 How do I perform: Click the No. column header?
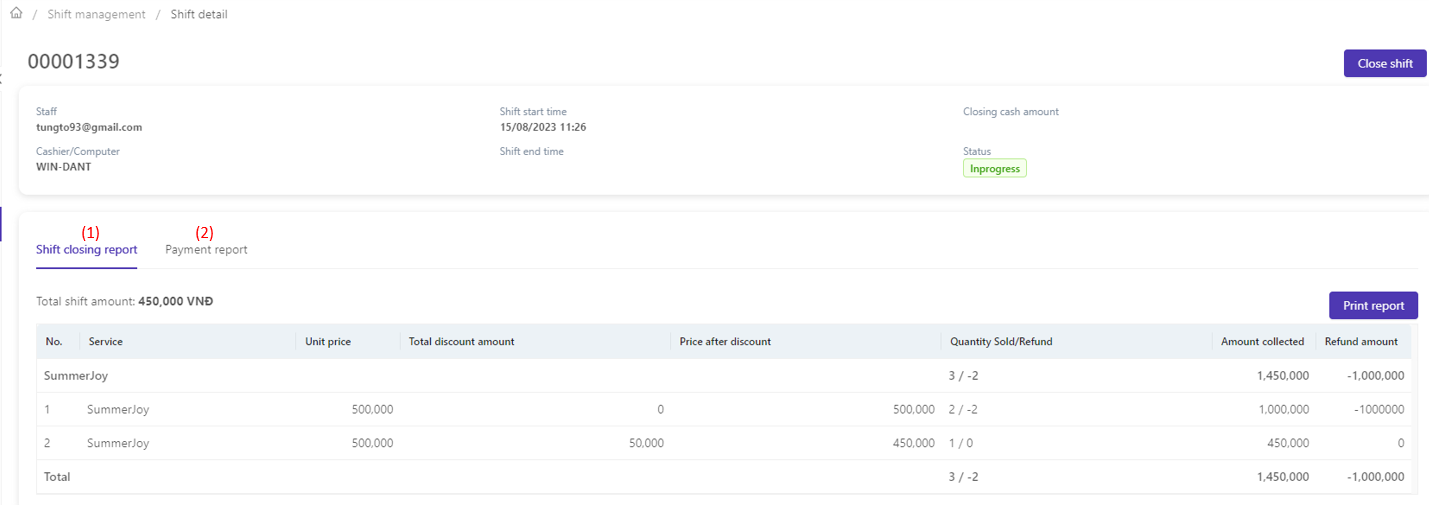[55, 342]
